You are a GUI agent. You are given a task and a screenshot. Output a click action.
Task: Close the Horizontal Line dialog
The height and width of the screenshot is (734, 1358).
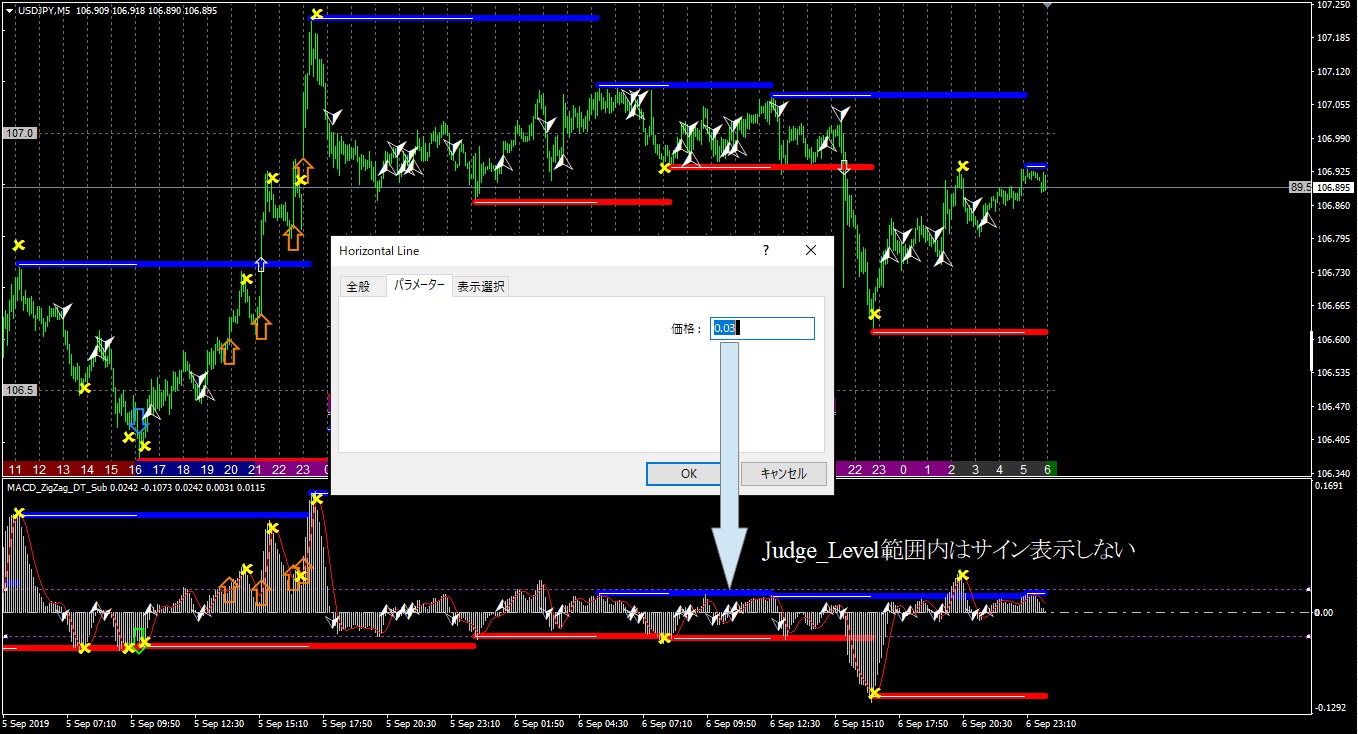tap(811, 250)
